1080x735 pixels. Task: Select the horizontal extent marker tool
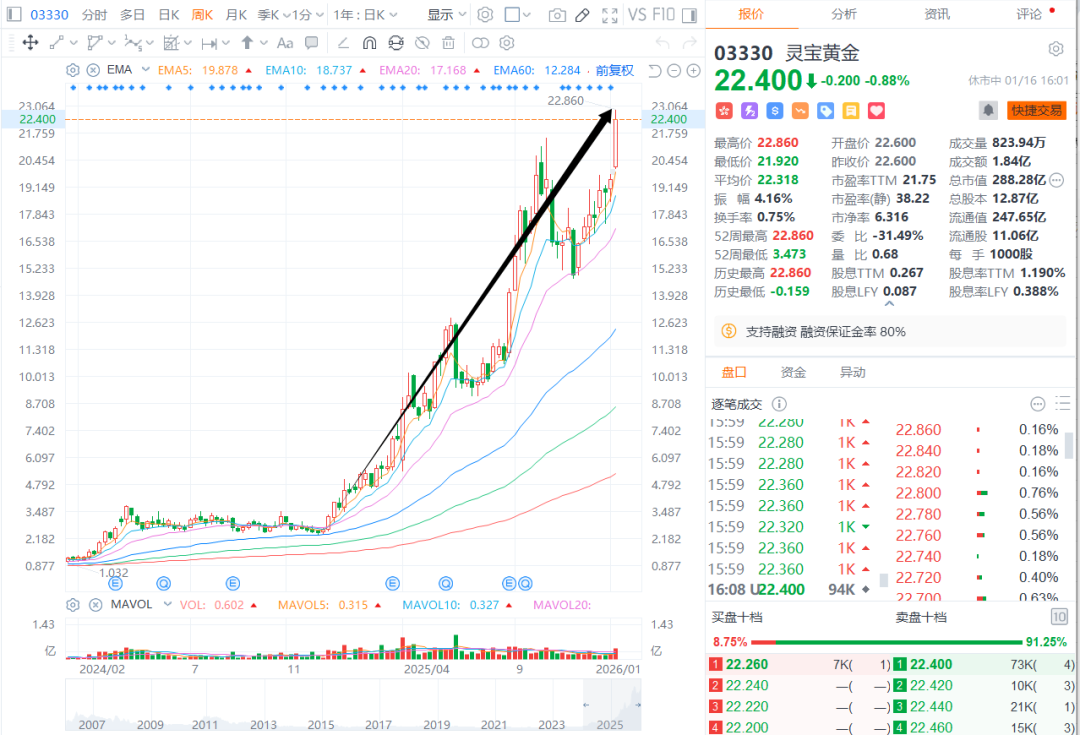click(x=209, y=43)
